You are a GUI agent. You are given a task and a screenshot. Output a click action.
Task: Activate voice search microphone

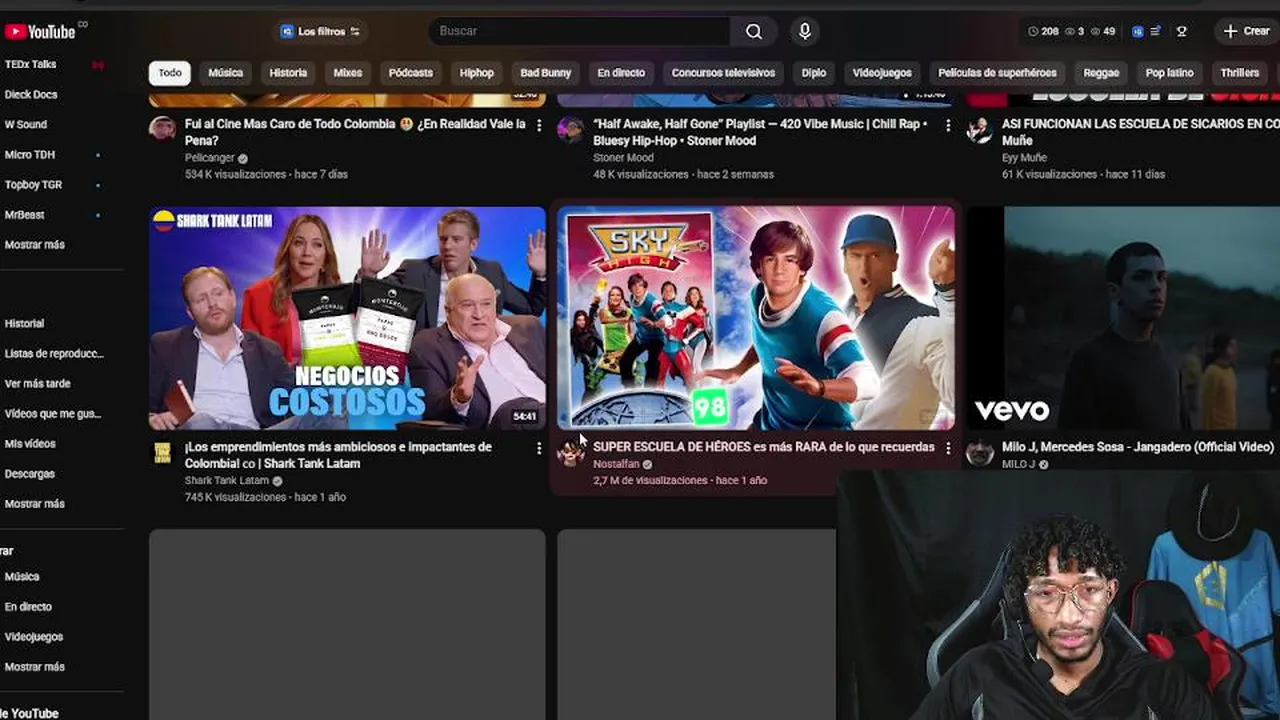[x=805, y=31]
